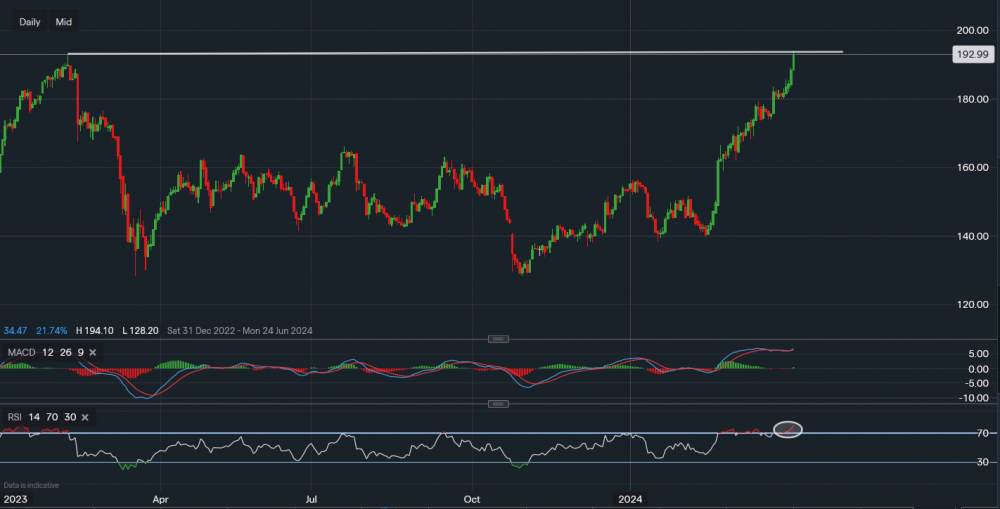Close the RSI indicator panel
The height and width of the screenshot is (509, 1000).
(x=85, y=417)
